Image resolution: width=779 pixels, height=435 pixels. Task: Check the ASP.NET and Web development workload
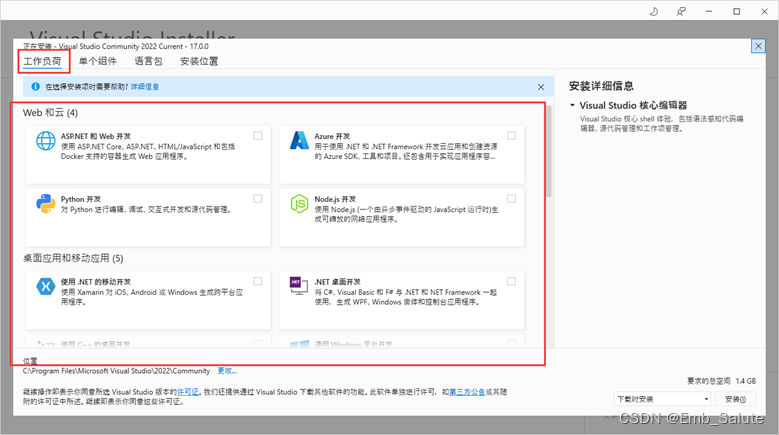click(258, 136)
